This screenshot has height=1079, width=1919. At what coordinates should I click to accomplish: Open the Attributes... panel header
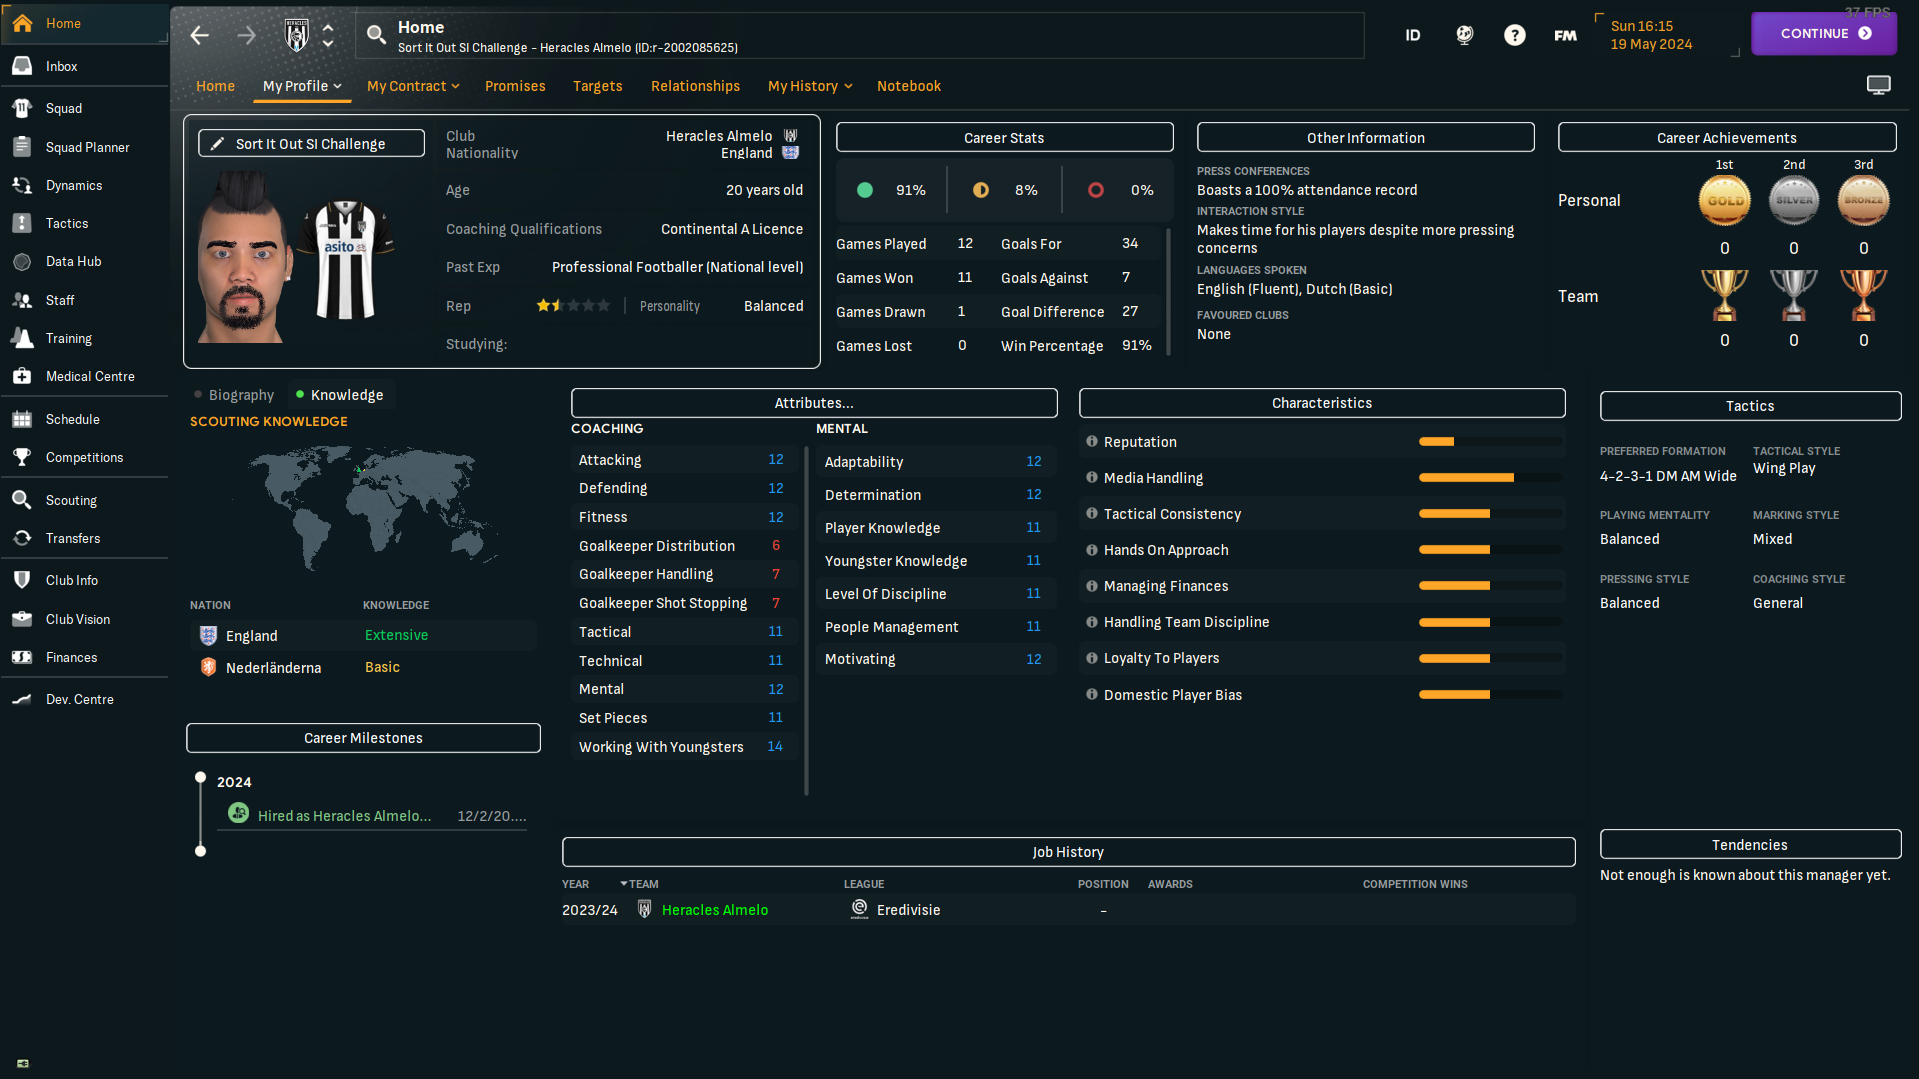click(814, 403)
